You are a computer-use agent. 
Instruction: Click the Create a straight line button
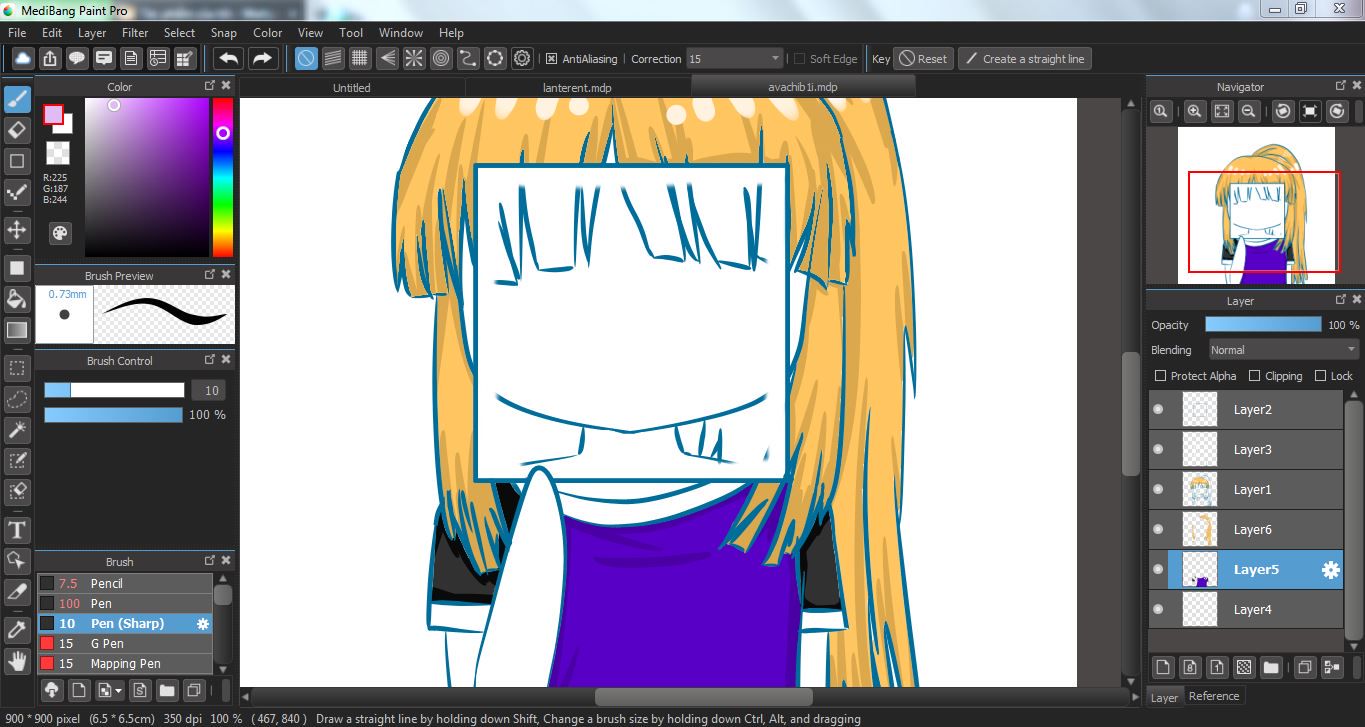tap(1024, 59)
